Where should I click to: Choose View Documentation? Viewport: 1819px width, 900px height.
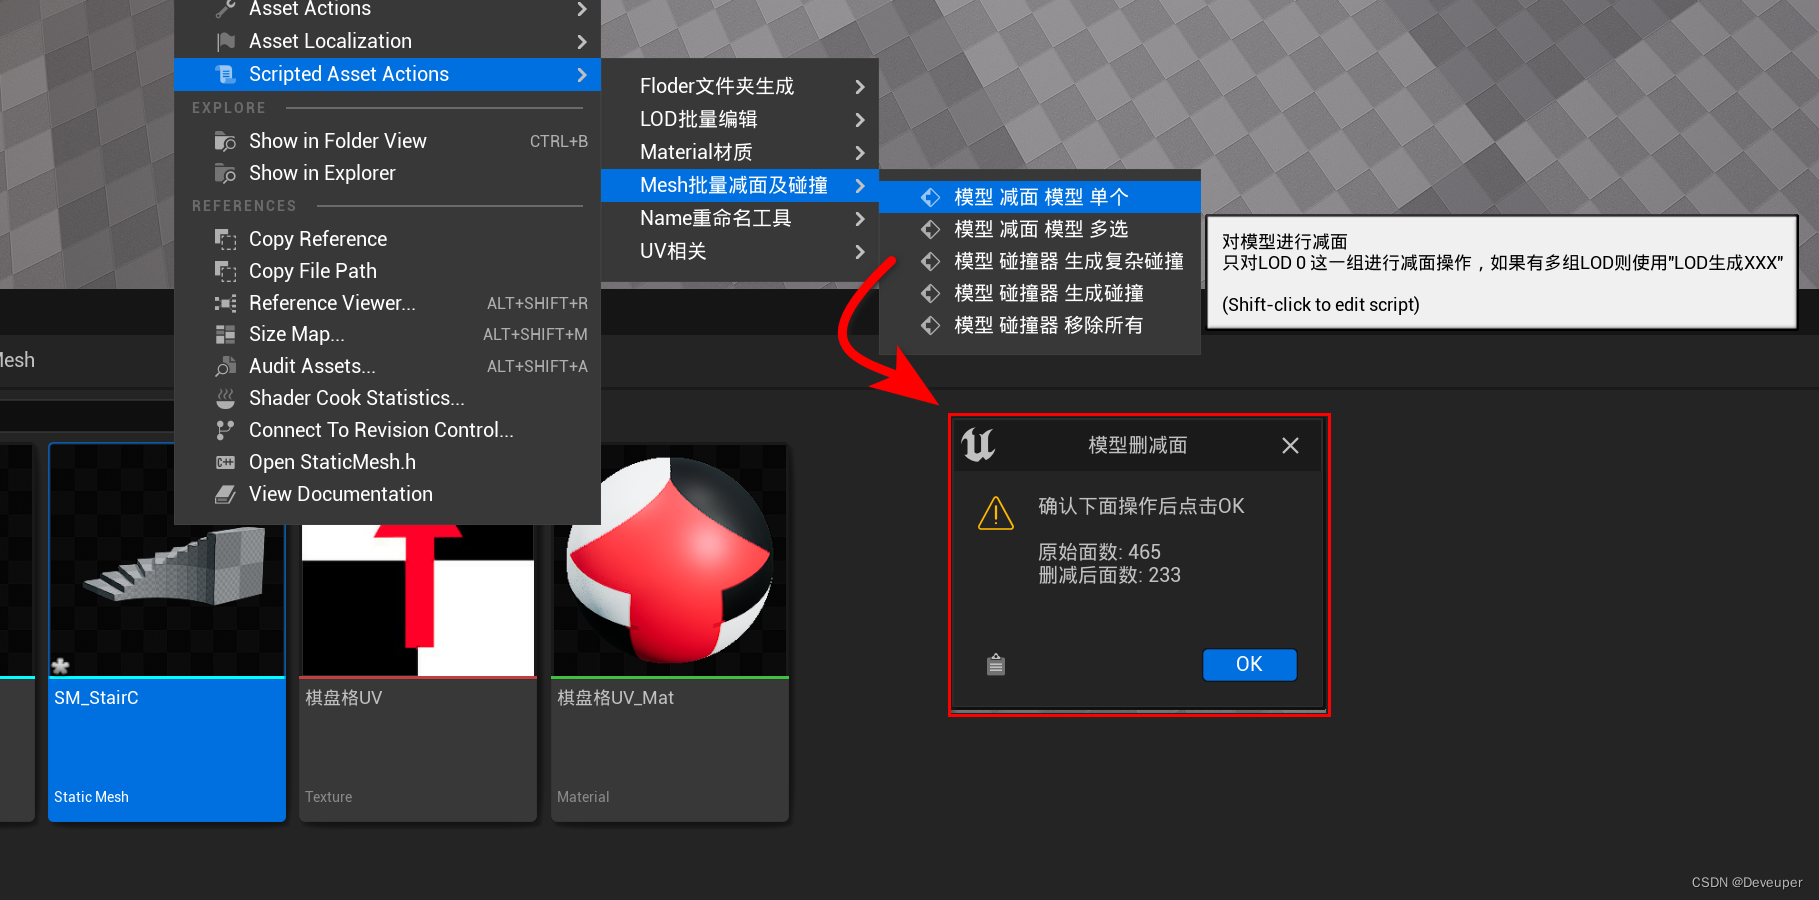point(387,494)
